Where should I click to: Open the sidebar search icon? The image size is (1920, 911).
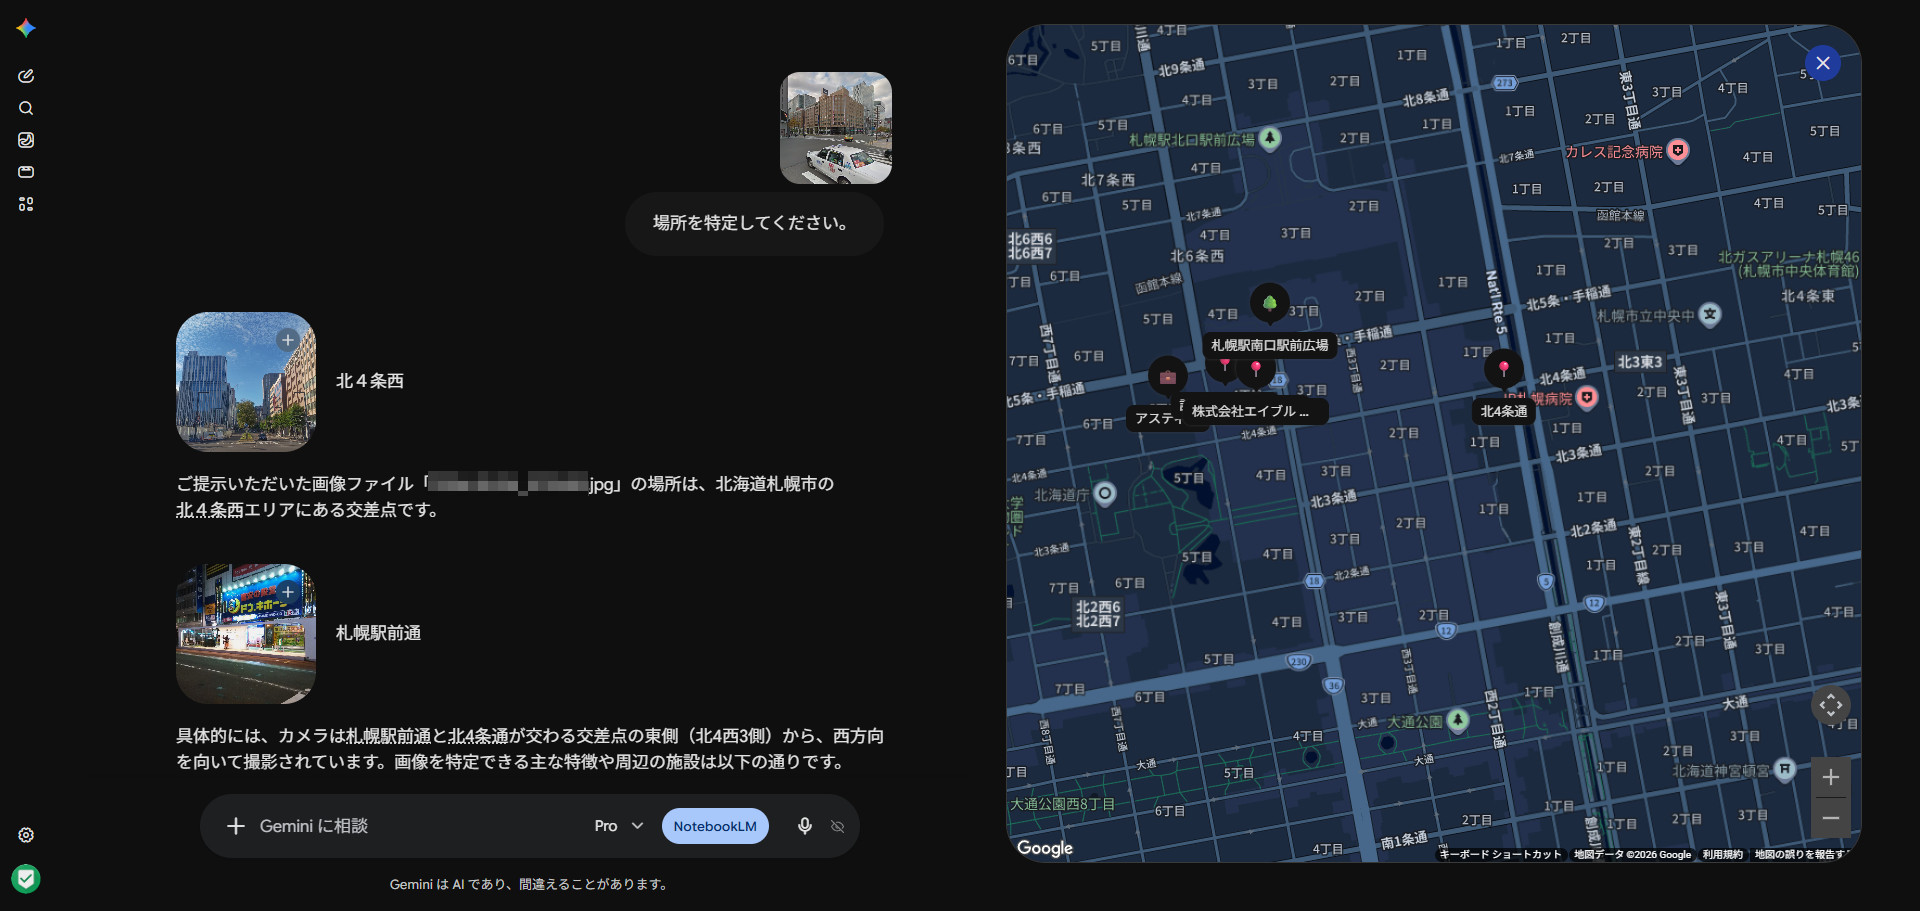[x=26, y=108]
